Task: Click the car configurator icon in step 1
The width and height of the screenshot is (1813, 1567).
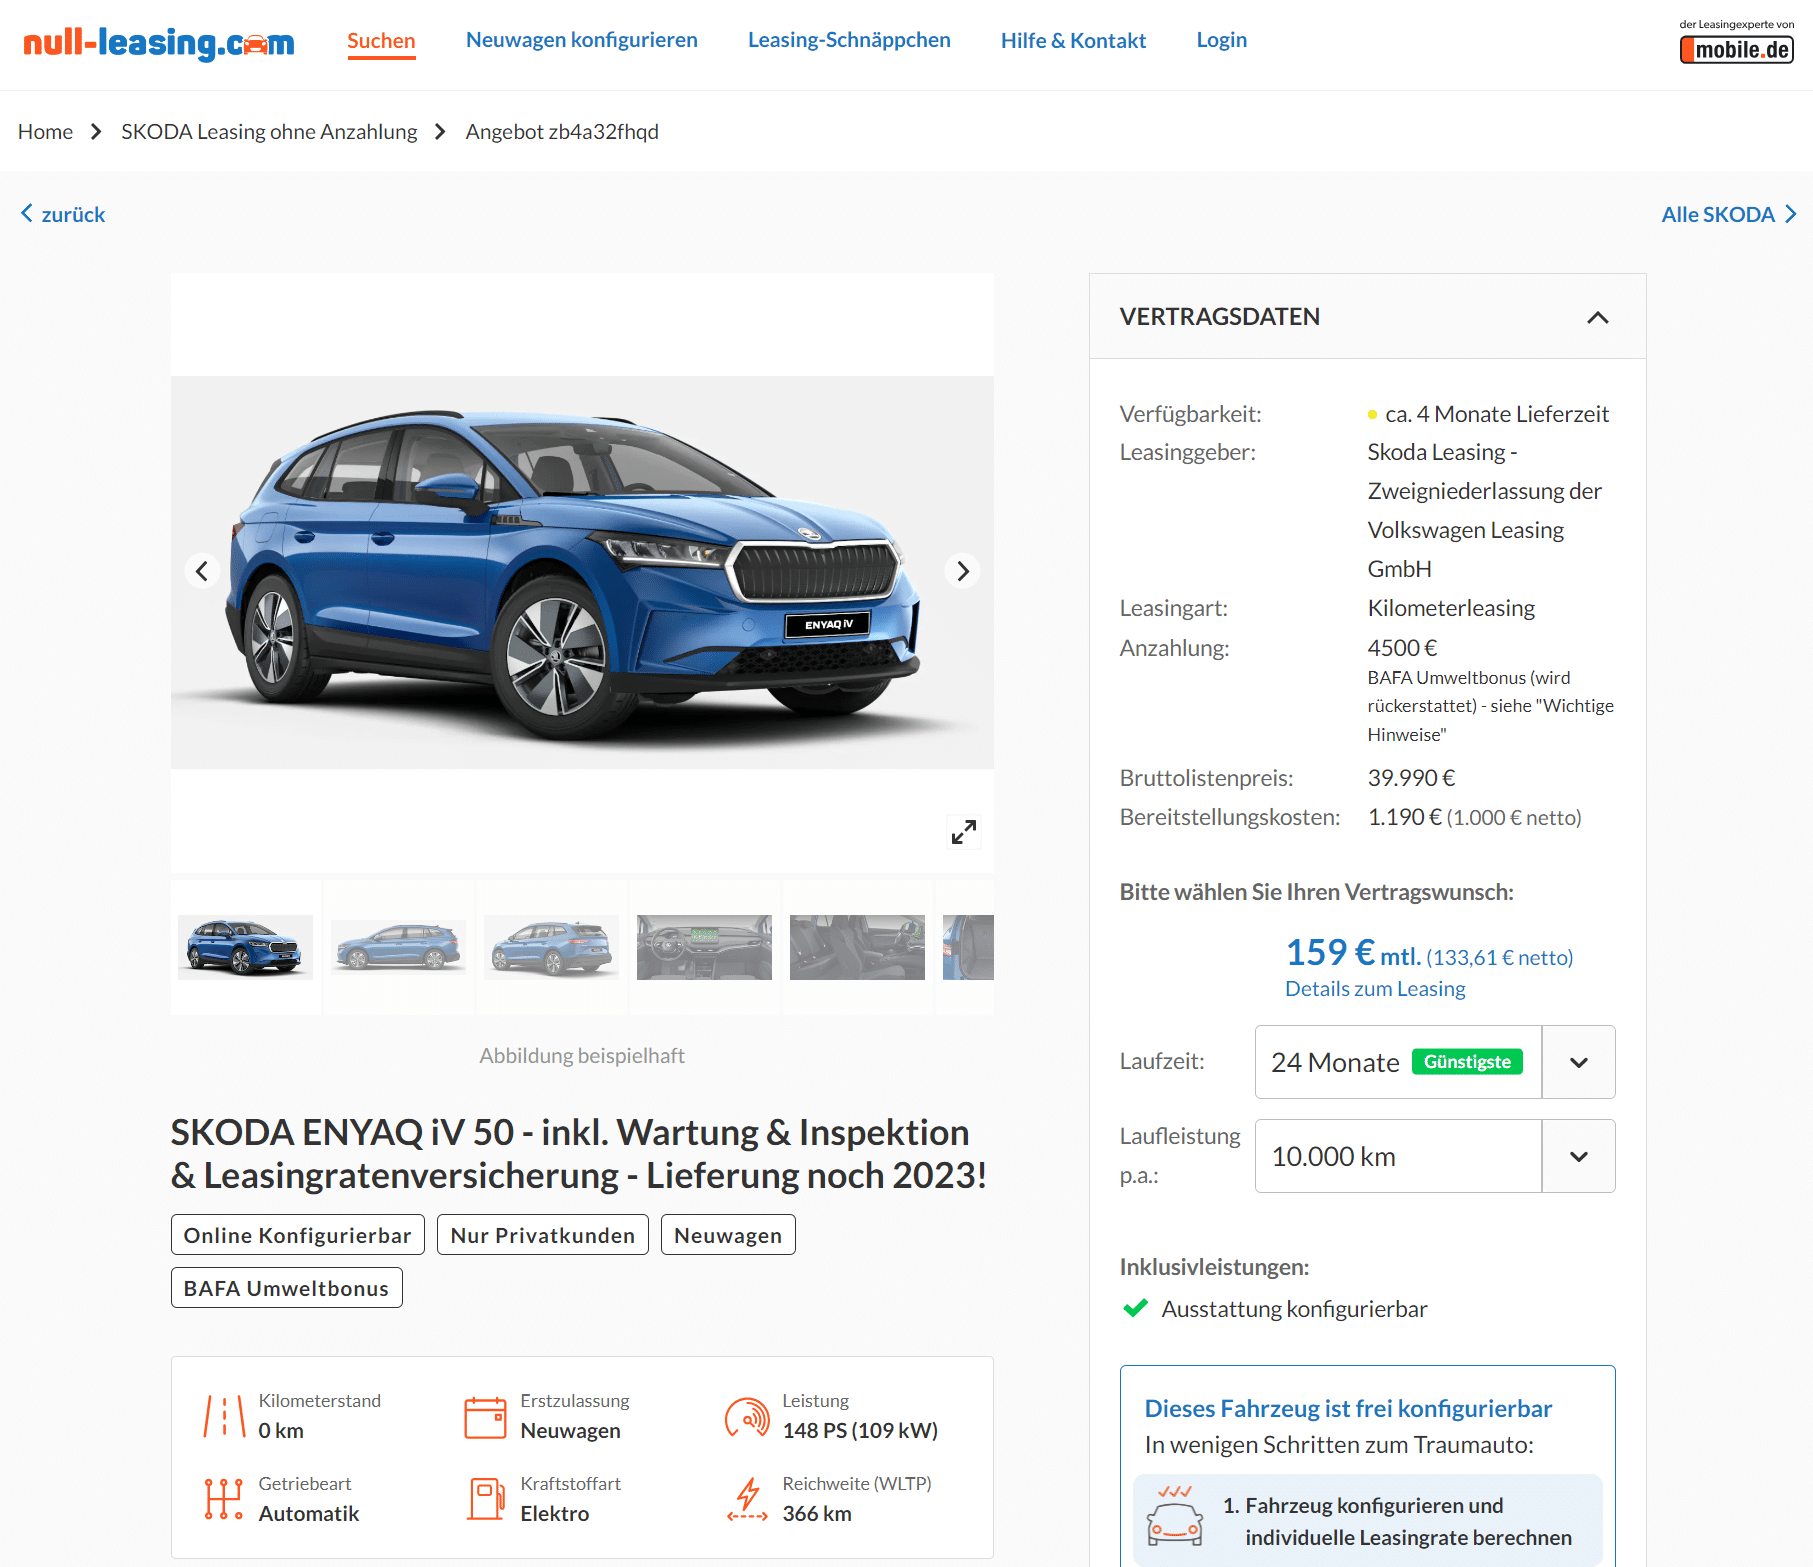Action: point(1175,1515)
